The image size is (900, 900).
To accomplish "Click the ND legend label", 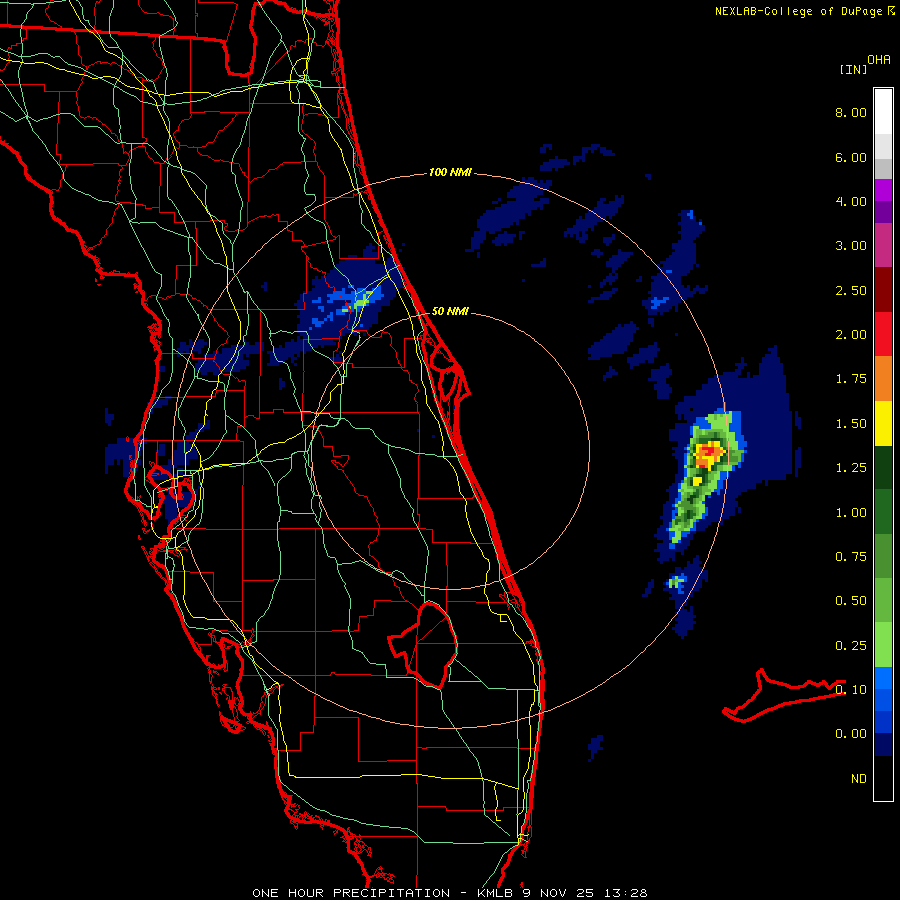I will pyautogui.click(x=859, y=779).
